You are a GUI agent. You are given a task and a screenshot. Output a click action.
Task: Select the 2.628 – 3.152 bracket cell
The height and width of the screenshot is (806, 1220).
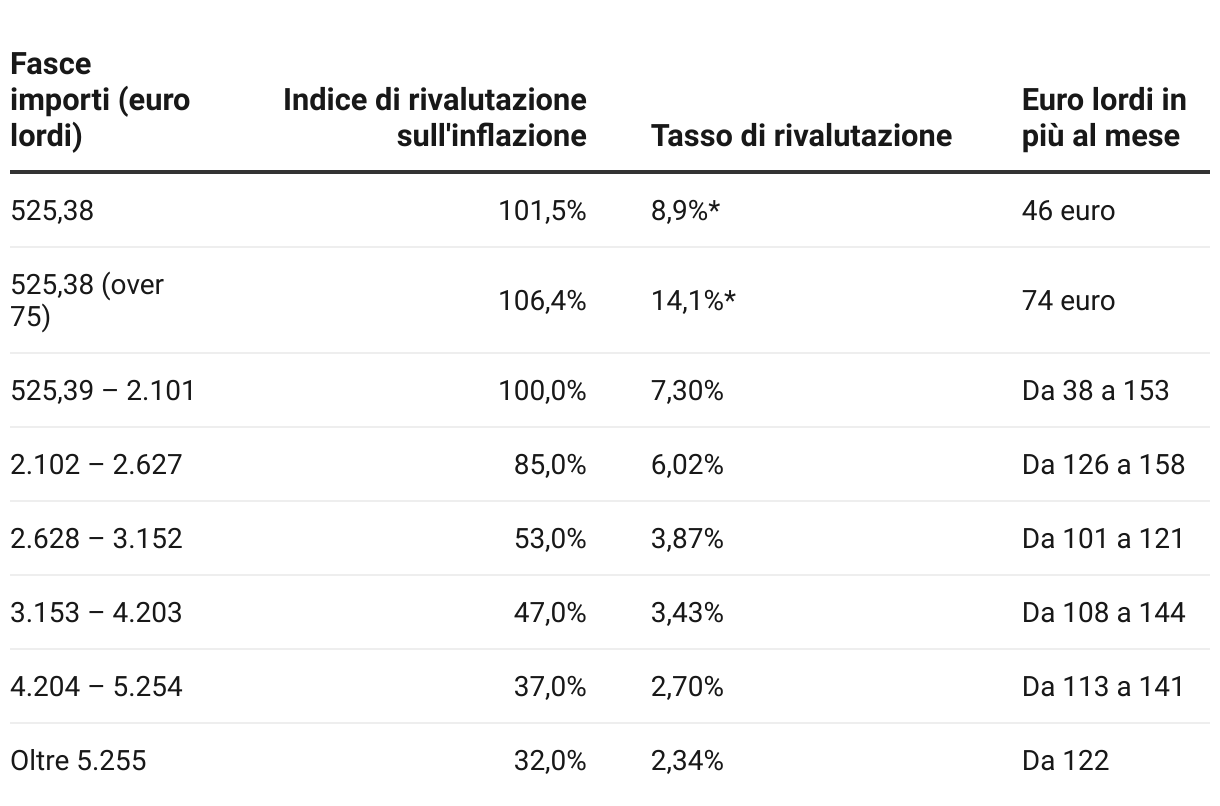96,538
